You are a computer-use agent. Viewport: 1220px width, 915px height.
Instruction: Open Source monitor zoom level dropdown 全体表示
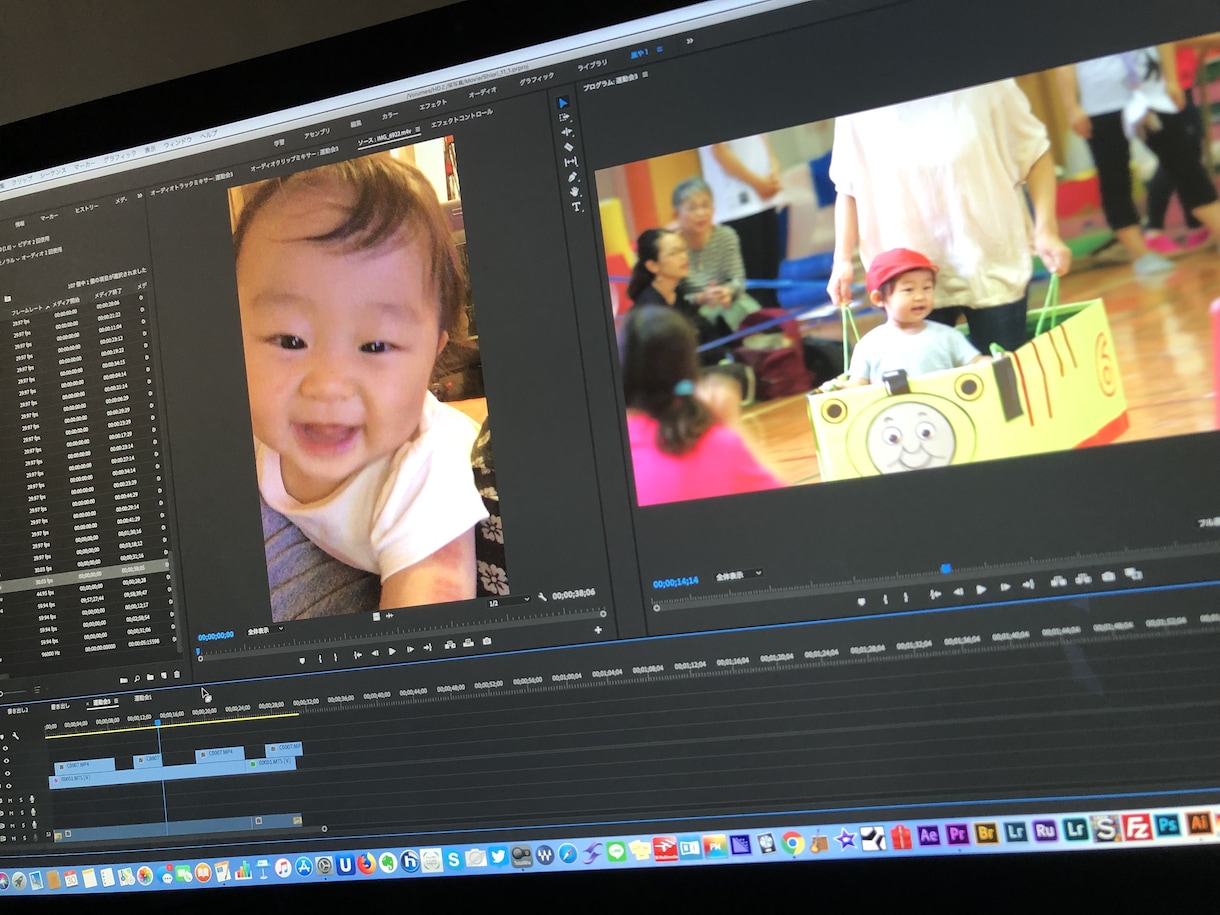tap(264, 630)
